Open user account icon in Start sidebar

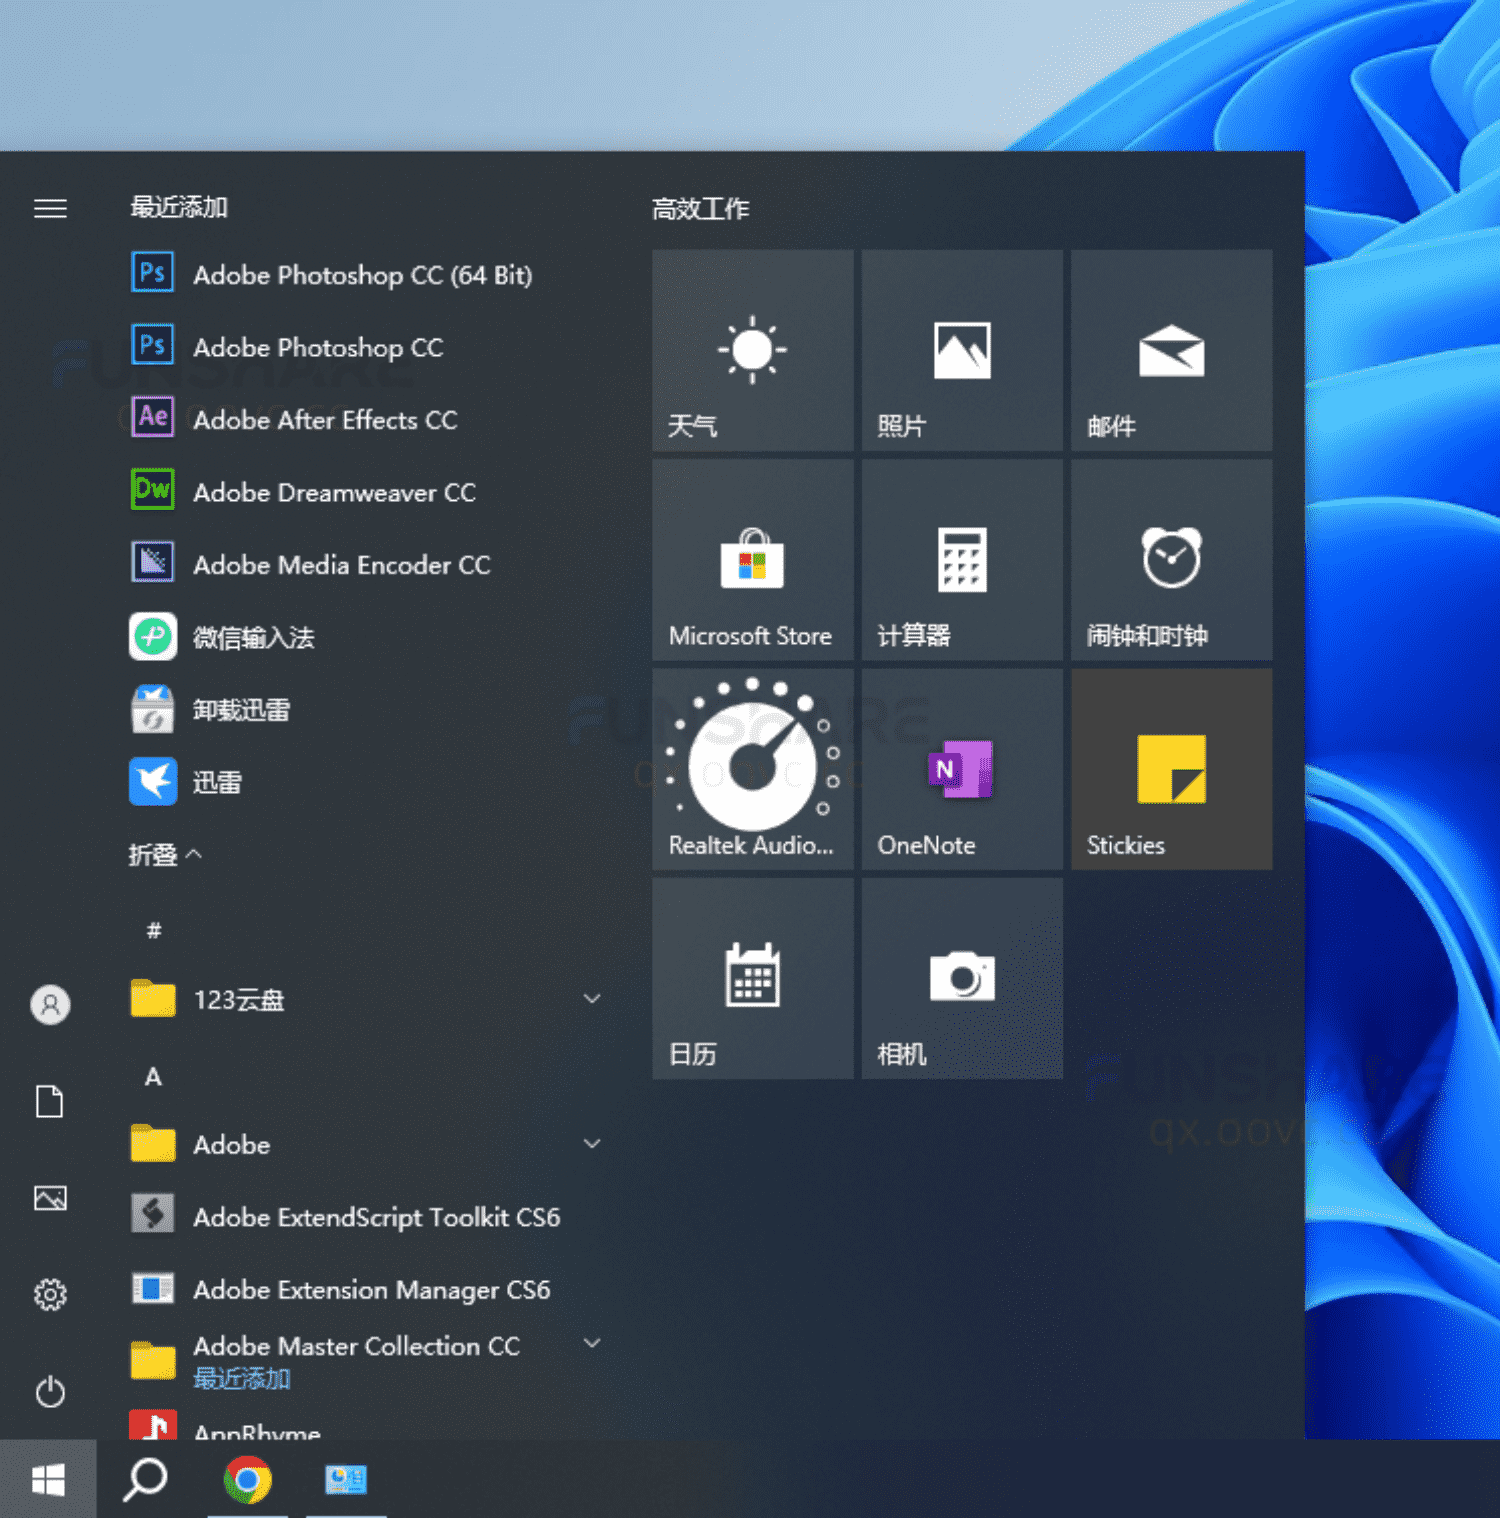(x=50, y=1004)
